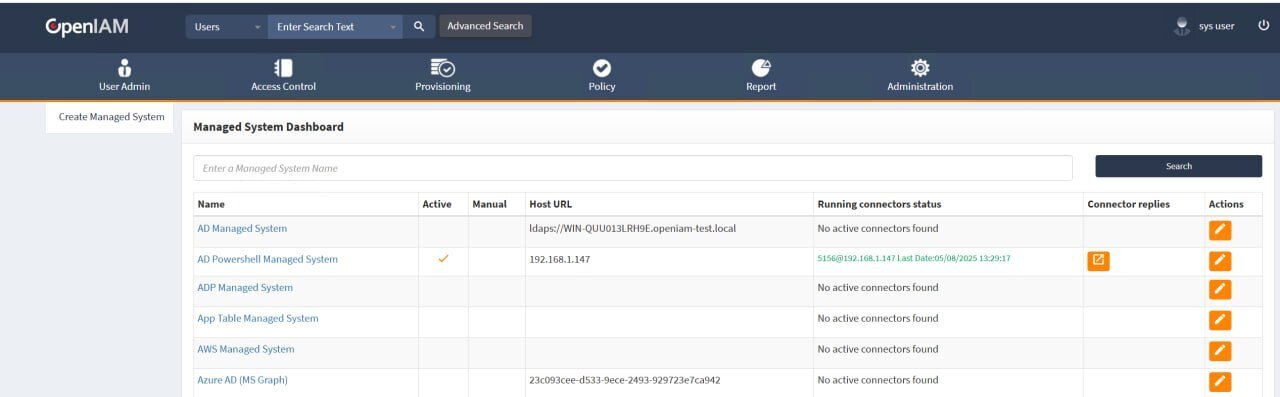Open the Access Control menu
Image resolution: width=1280 pixels, height=397 pixels.
click(283, 75)
